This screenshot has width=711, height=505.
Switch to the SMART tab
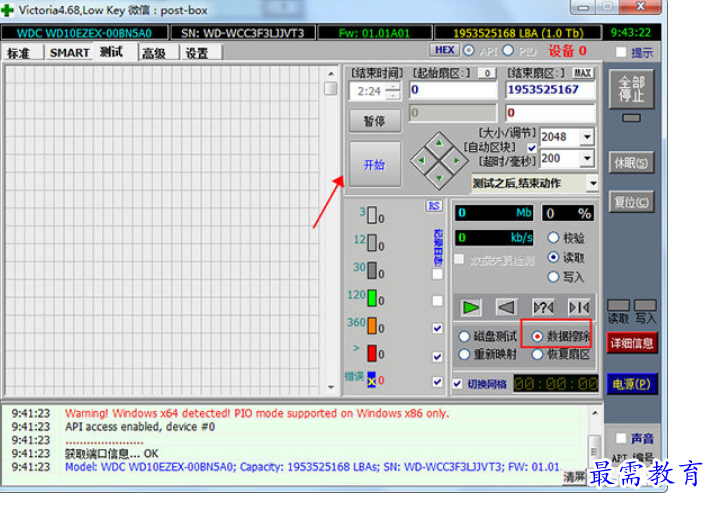[69, 53]
